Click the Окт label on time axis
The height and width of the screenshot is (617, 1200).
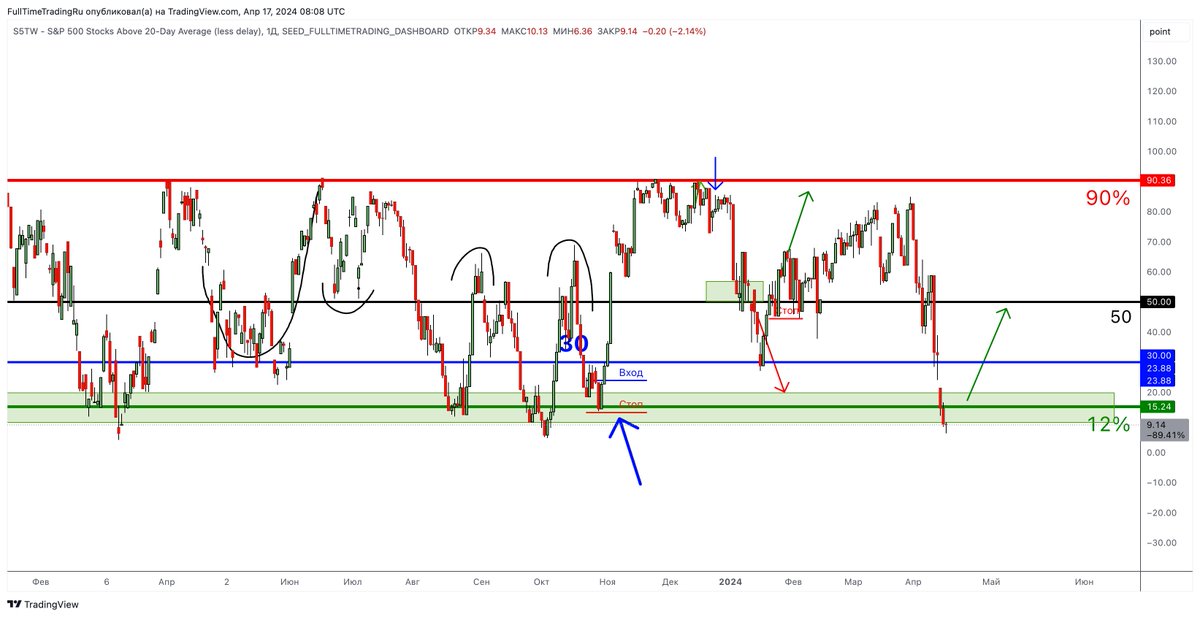coord(542,581)
